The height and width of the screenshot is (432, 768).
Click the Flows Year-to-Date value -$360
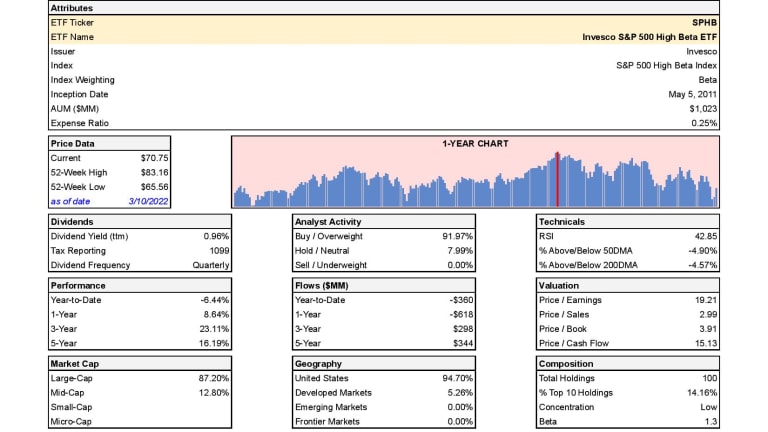(461, 300)
